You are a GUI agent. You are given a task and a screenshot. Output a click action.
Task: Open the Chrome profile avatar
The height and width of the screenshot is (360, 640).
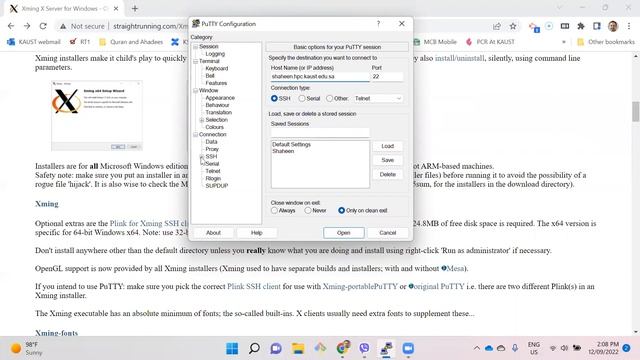[613, 26]
